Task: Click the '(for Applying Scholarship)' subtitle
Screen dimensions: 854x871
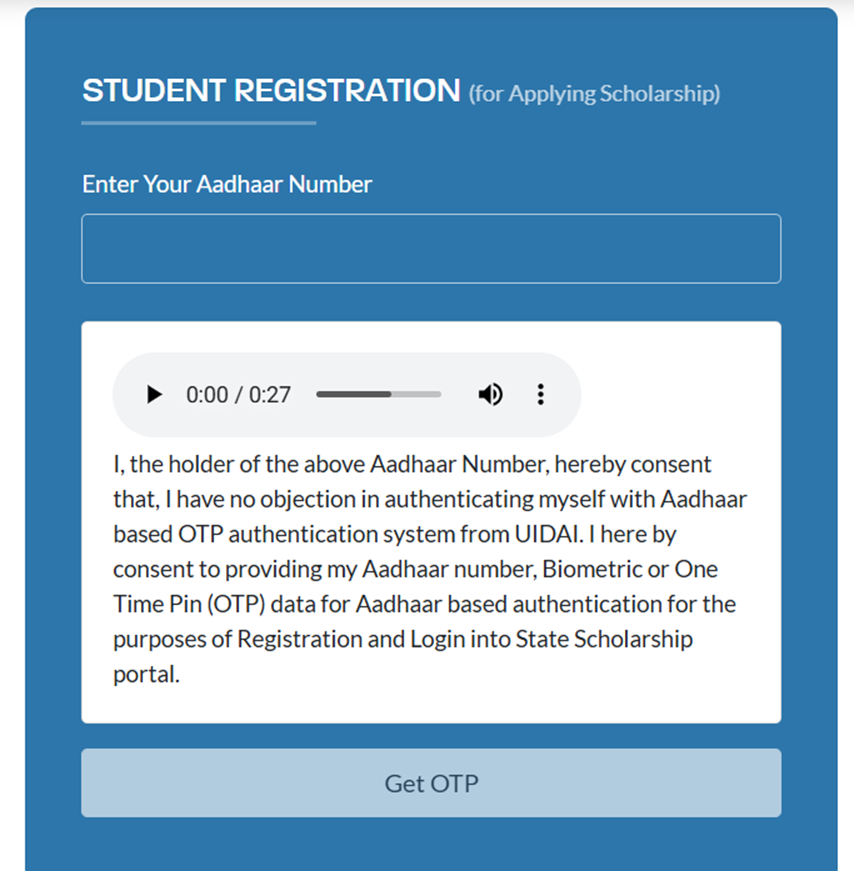Action: pos(594,94)
